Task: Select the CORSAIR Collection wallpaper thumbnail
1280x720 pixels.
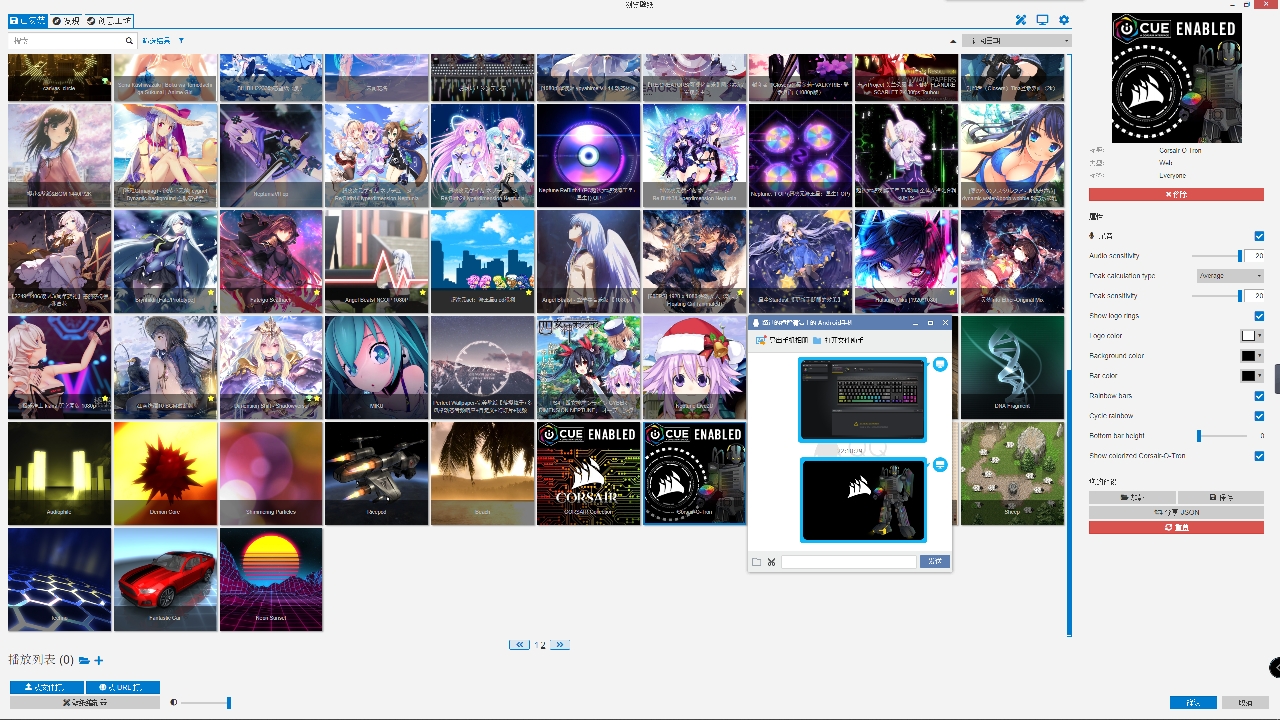Action: (x=588, y=473)
